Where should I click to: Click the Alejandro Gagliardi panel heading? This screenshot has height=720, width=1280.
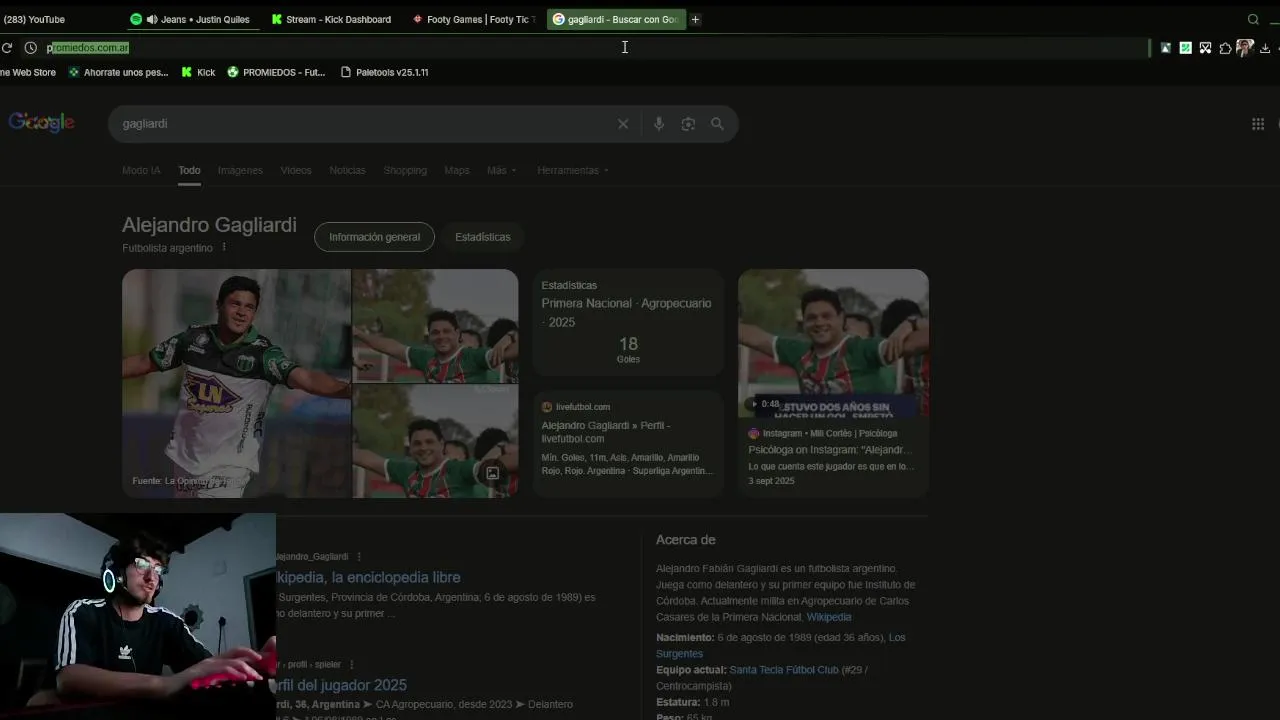coord(209,225)
